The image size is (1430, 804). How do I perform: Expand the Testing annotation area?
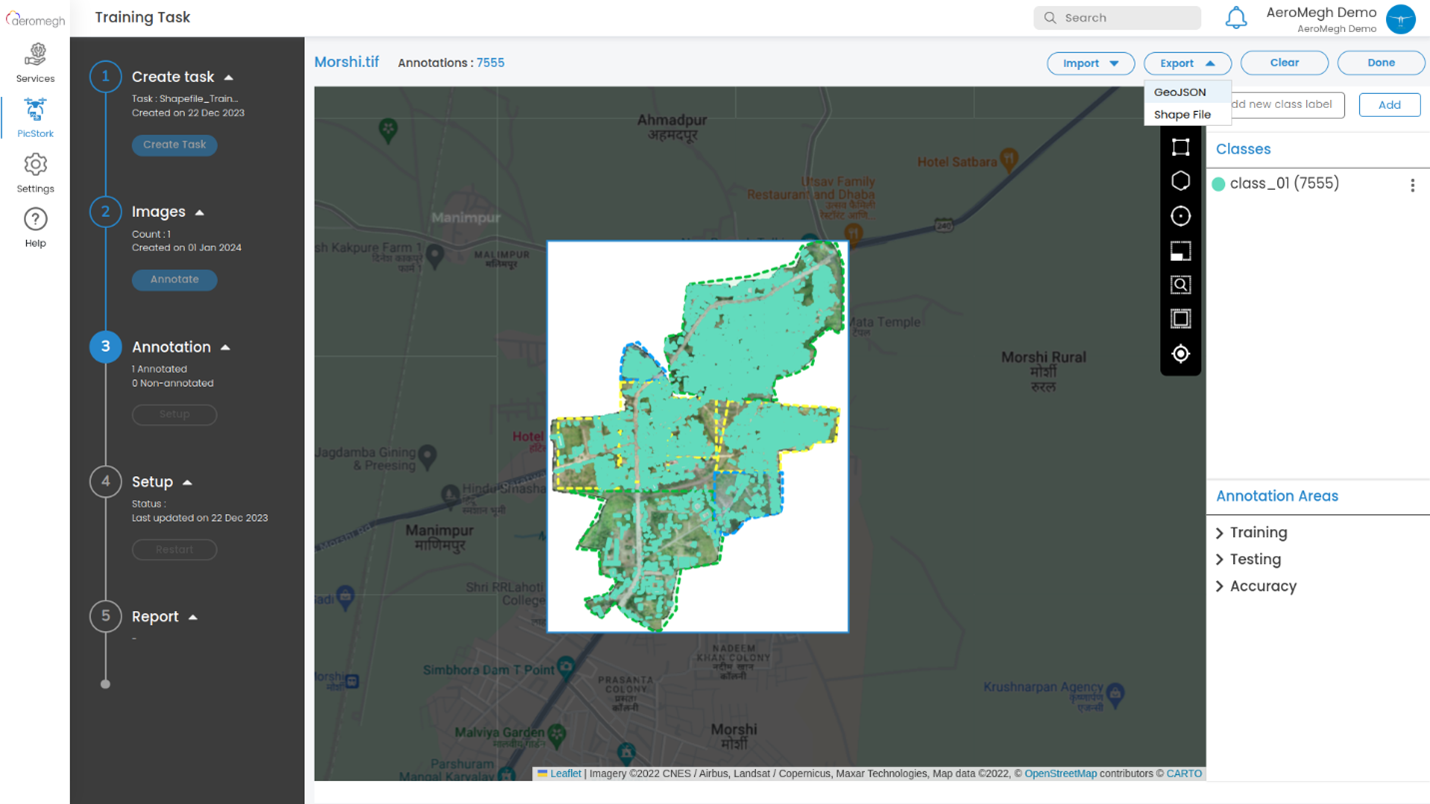[x=1254, y=560]
